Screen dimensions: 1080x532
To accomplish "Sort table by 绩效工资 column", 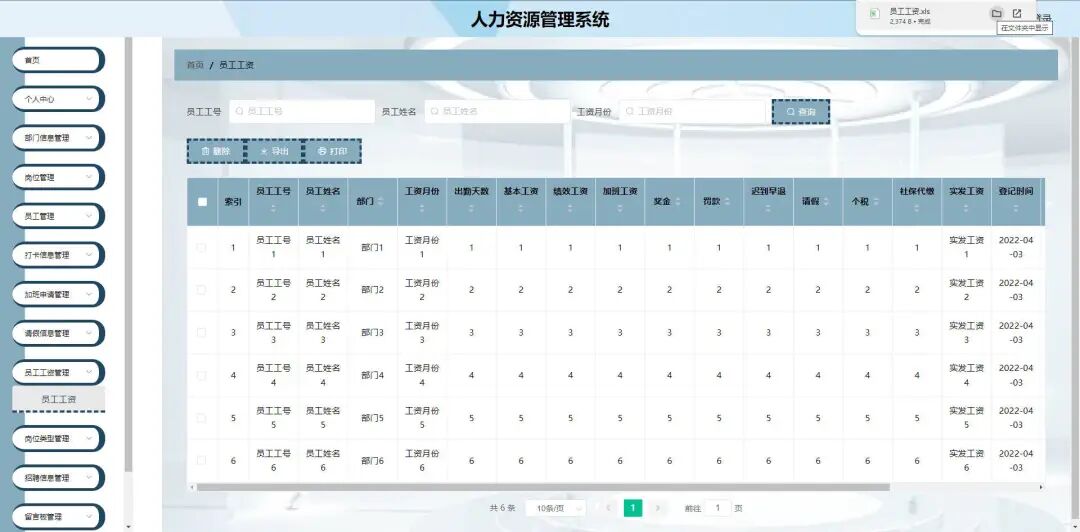I will pyautogui.click(x=570, y=208).
